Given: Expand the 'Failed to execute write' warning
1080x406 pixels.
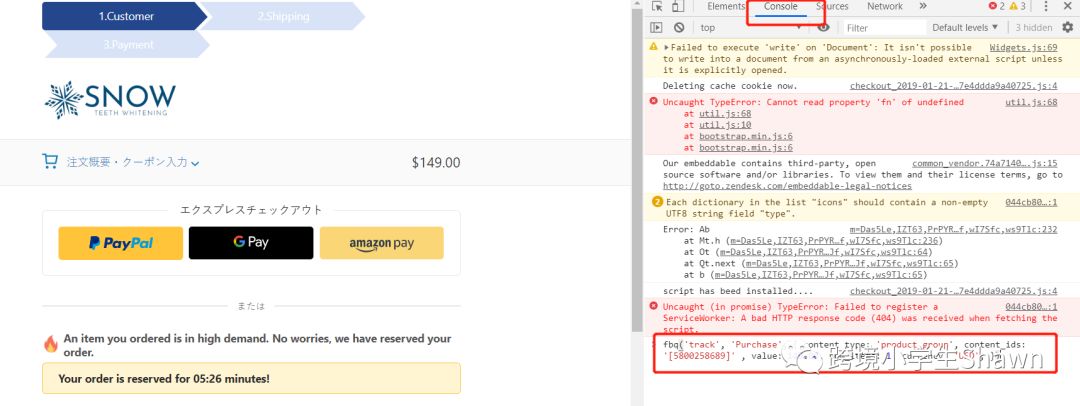Looking at the screenshot, I should coord(653,47).
